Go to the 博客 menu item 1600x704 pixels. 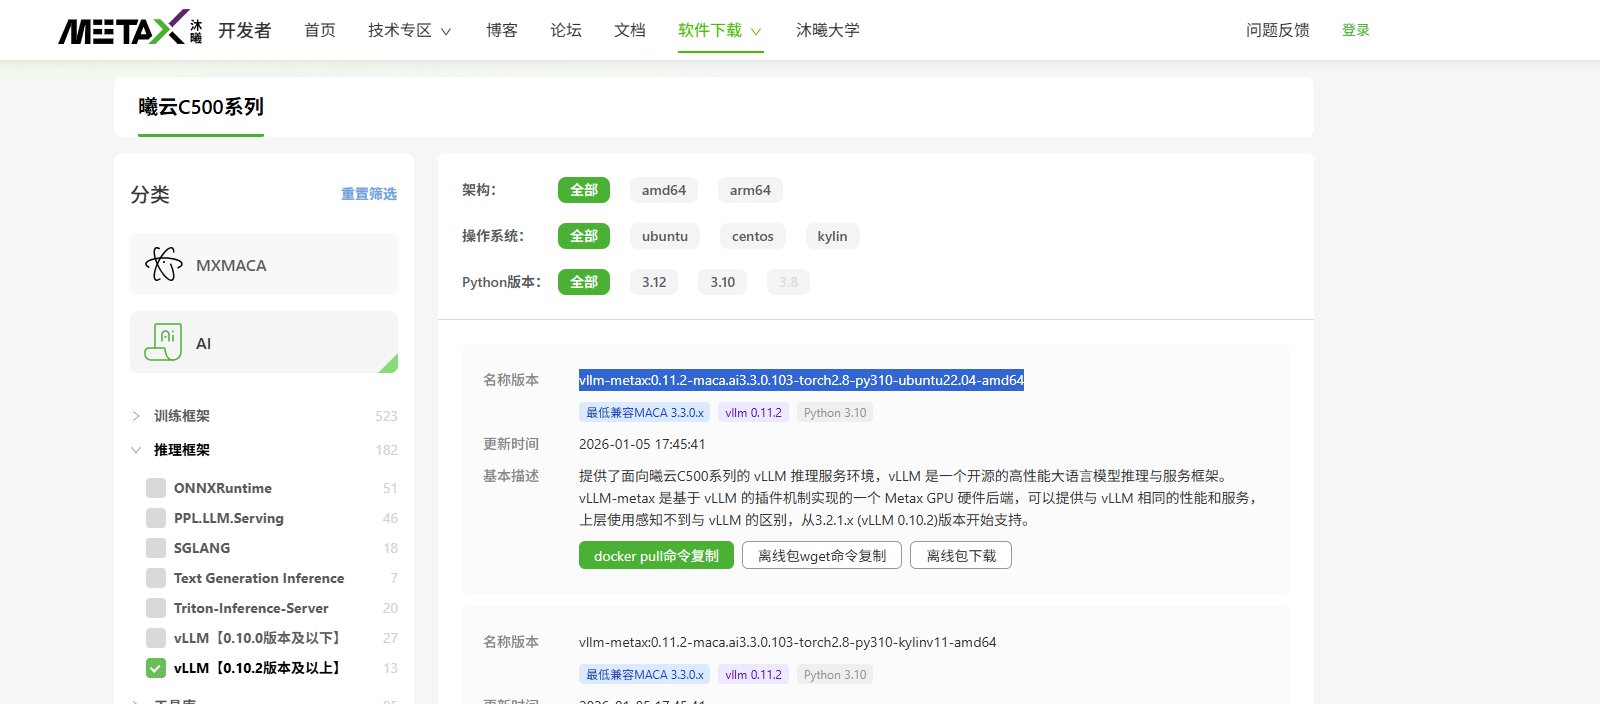click(x=502, y=30)
